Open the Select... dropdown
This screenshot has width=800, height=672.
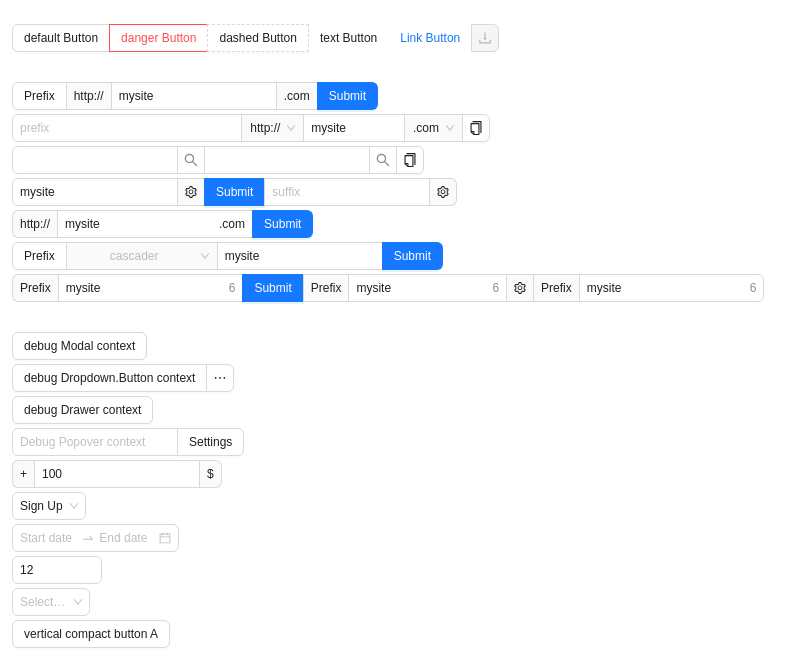pos(51,602)
